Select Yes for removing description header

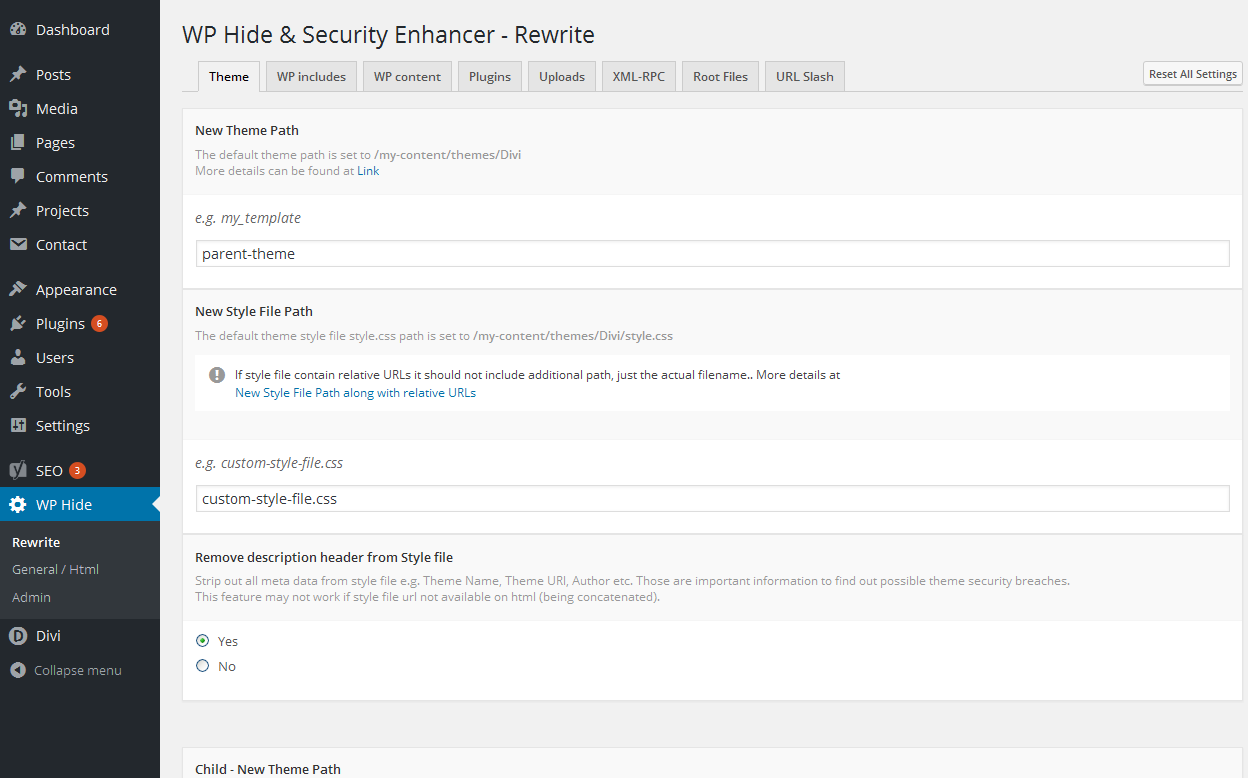[203, 641]
